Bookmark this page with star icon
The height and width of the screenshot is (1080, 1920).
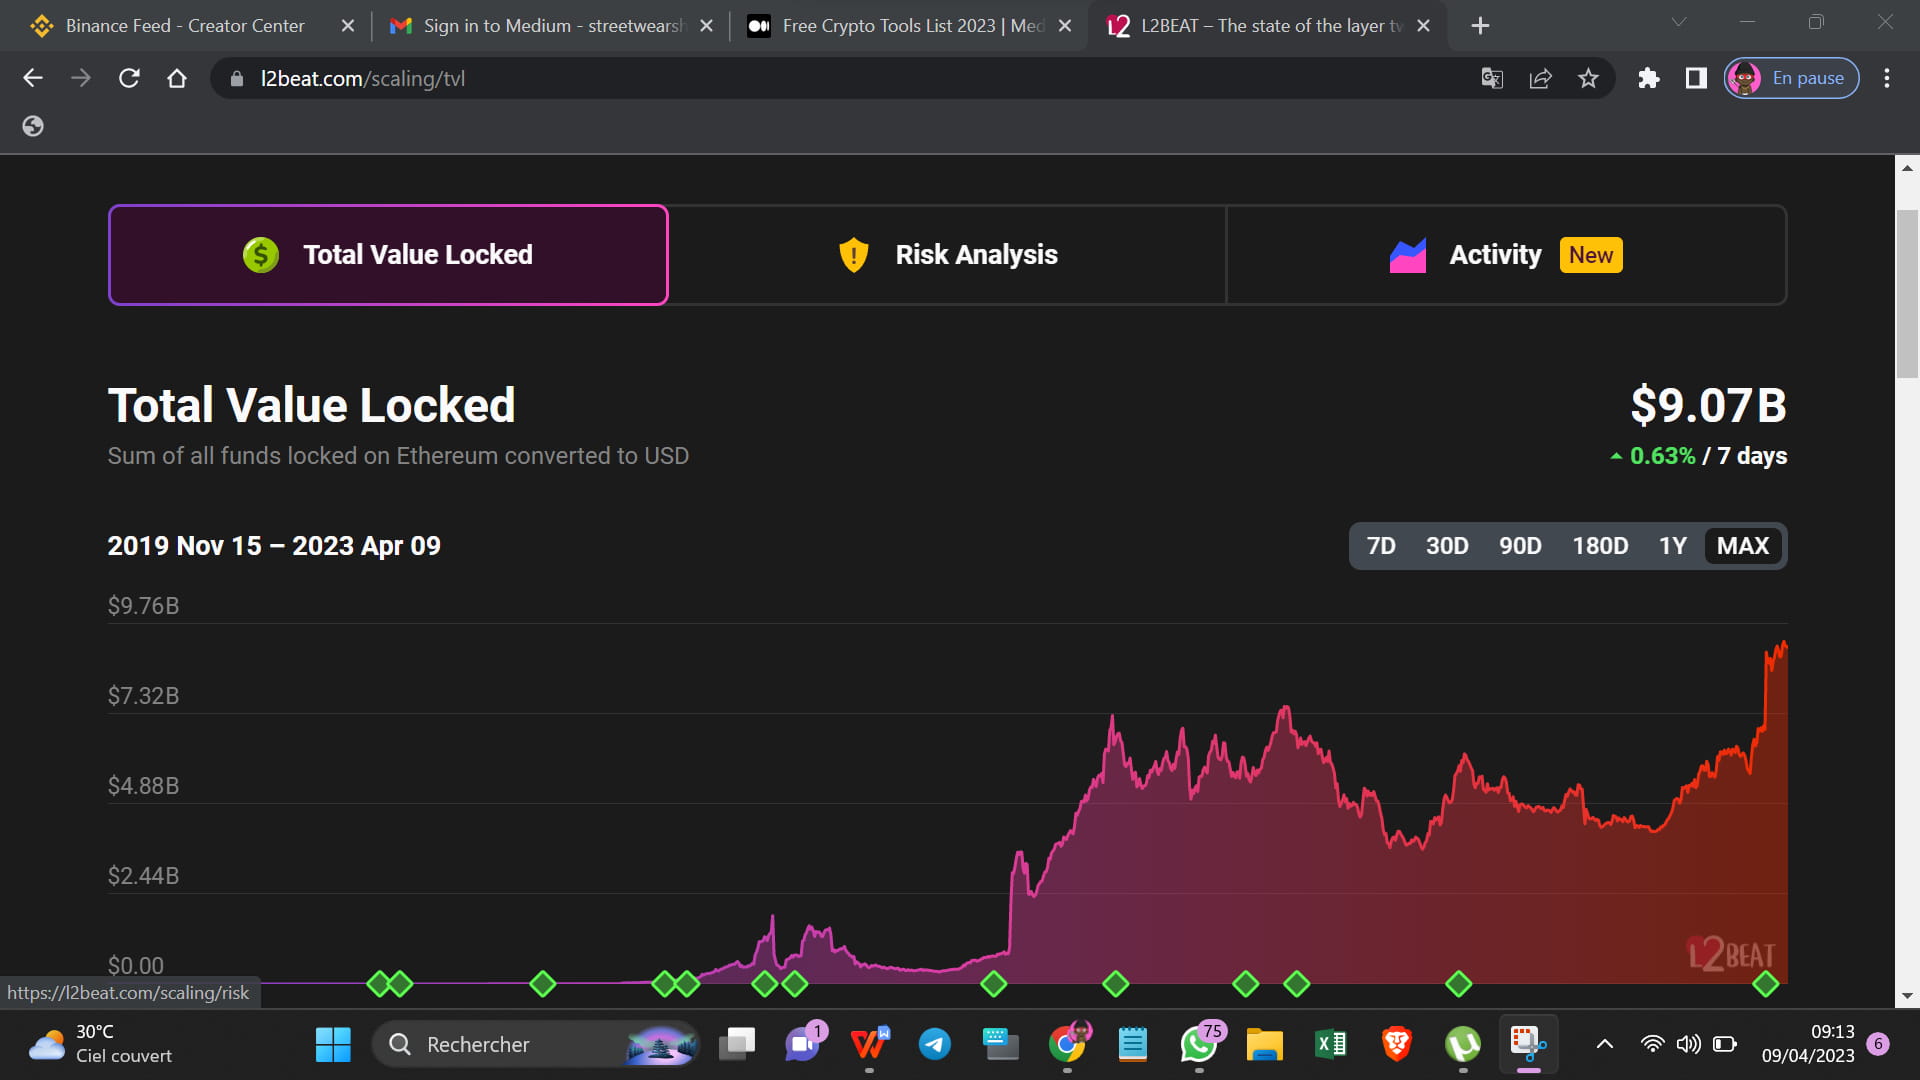point(1588,78)
